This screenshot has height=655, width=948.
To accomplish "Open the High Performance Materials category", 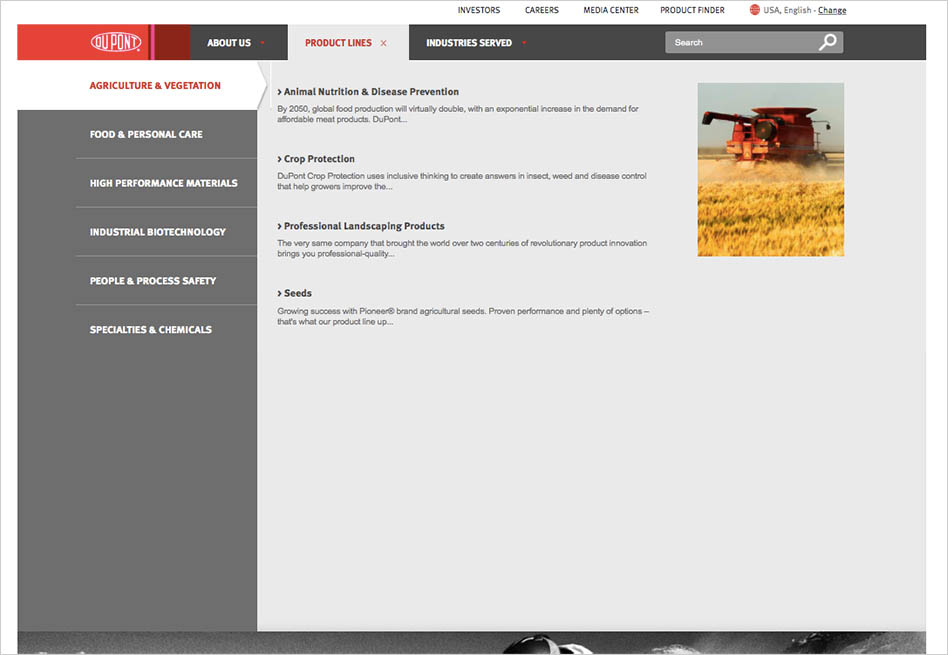I will (x=163, y=183).
